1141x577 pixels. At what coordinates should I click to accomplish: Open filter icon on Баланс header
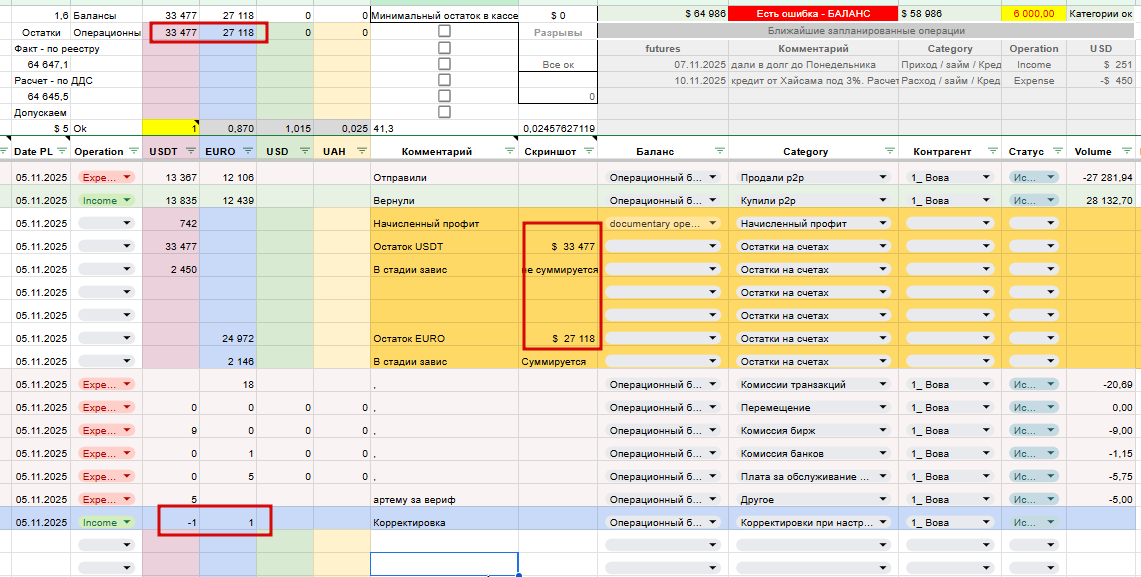[x=720, y=151]
